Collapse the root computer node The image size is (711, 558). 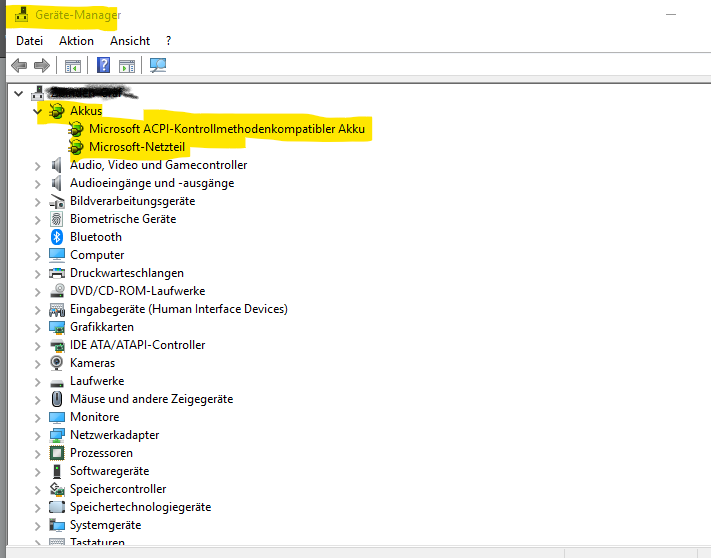(x=18, y=94)
